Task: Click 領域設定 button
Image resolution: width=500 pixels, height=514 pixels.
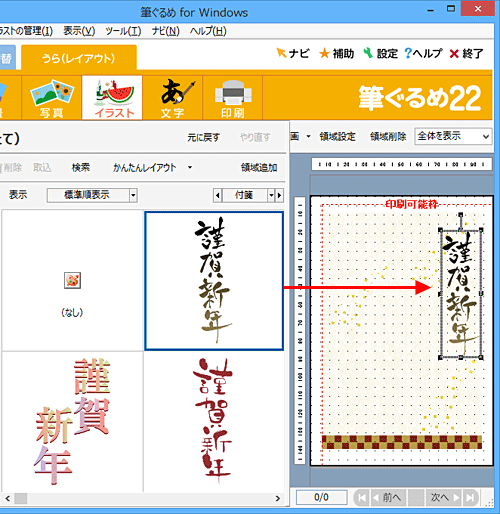Action: 337,136
